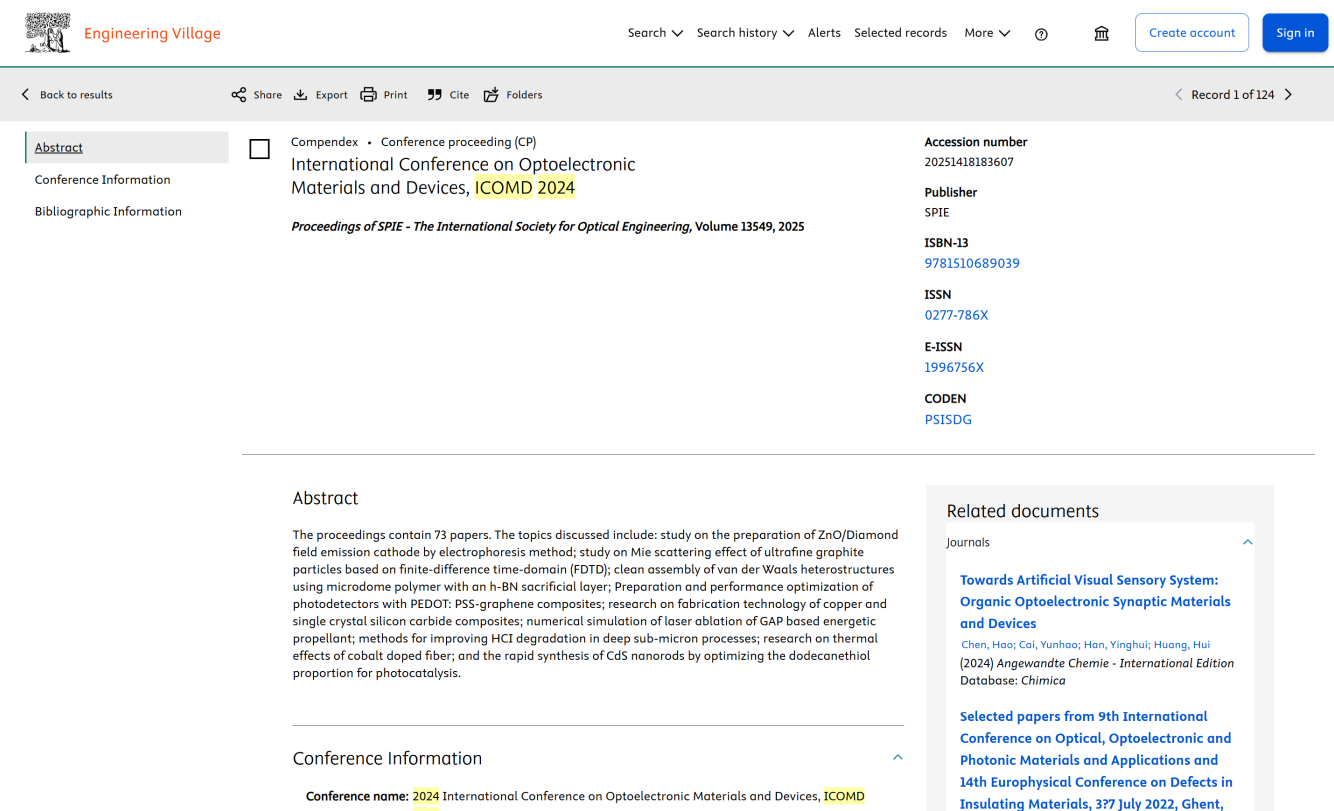Click the Print printer icon
Screen dimensions: 1334x811
tap(368, 95)
